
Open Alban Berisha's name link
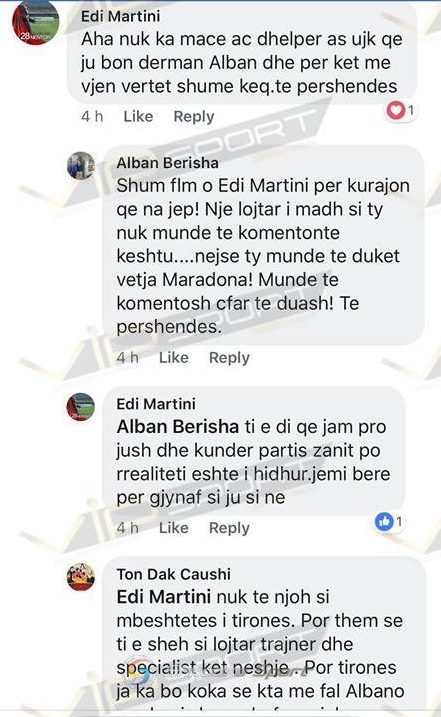tap(167, 163)
